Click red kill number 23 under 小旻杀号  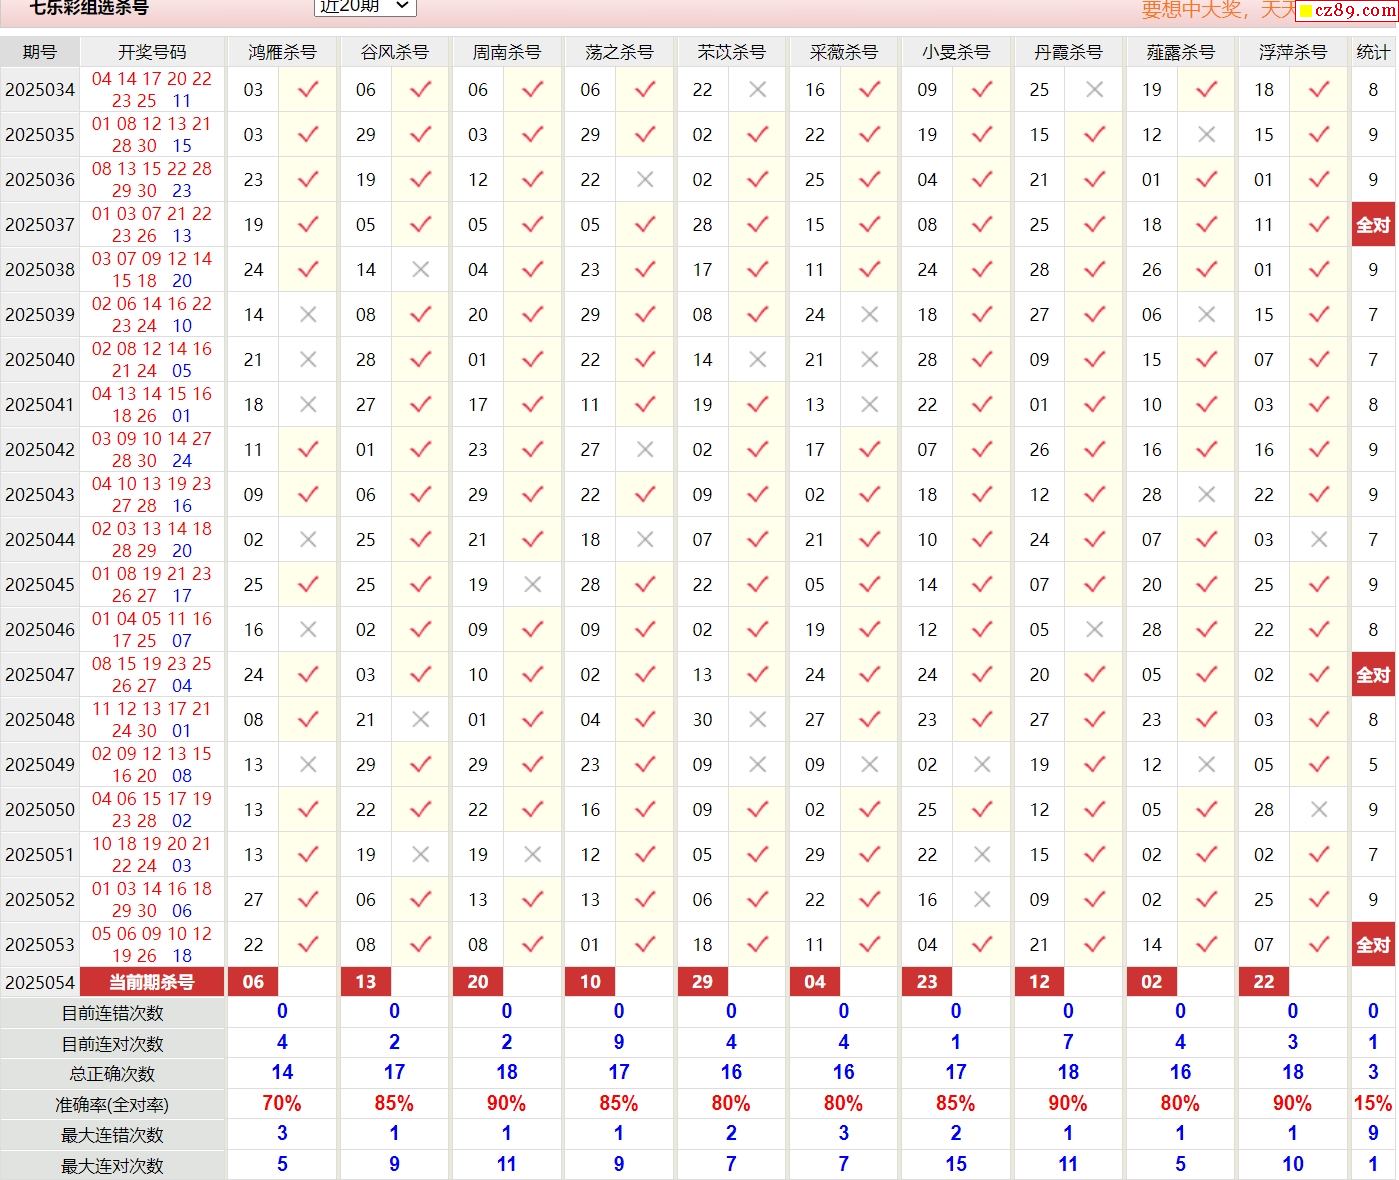pos(927,982)
